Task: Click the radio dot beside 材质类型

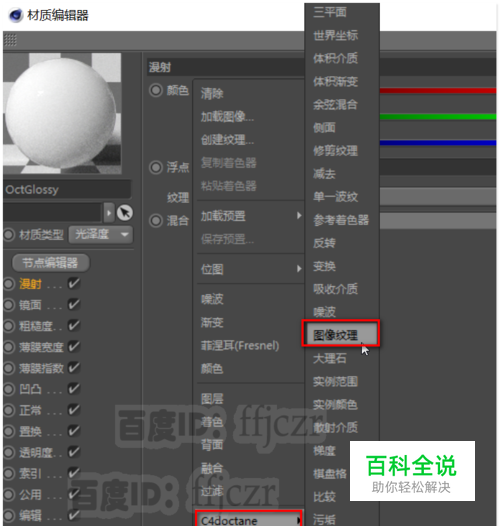Action: (x=9, y=234)
